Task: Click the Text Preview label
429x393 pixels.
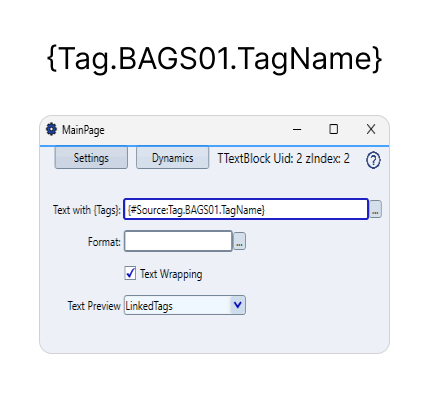Action: click(x=94, y=306)
